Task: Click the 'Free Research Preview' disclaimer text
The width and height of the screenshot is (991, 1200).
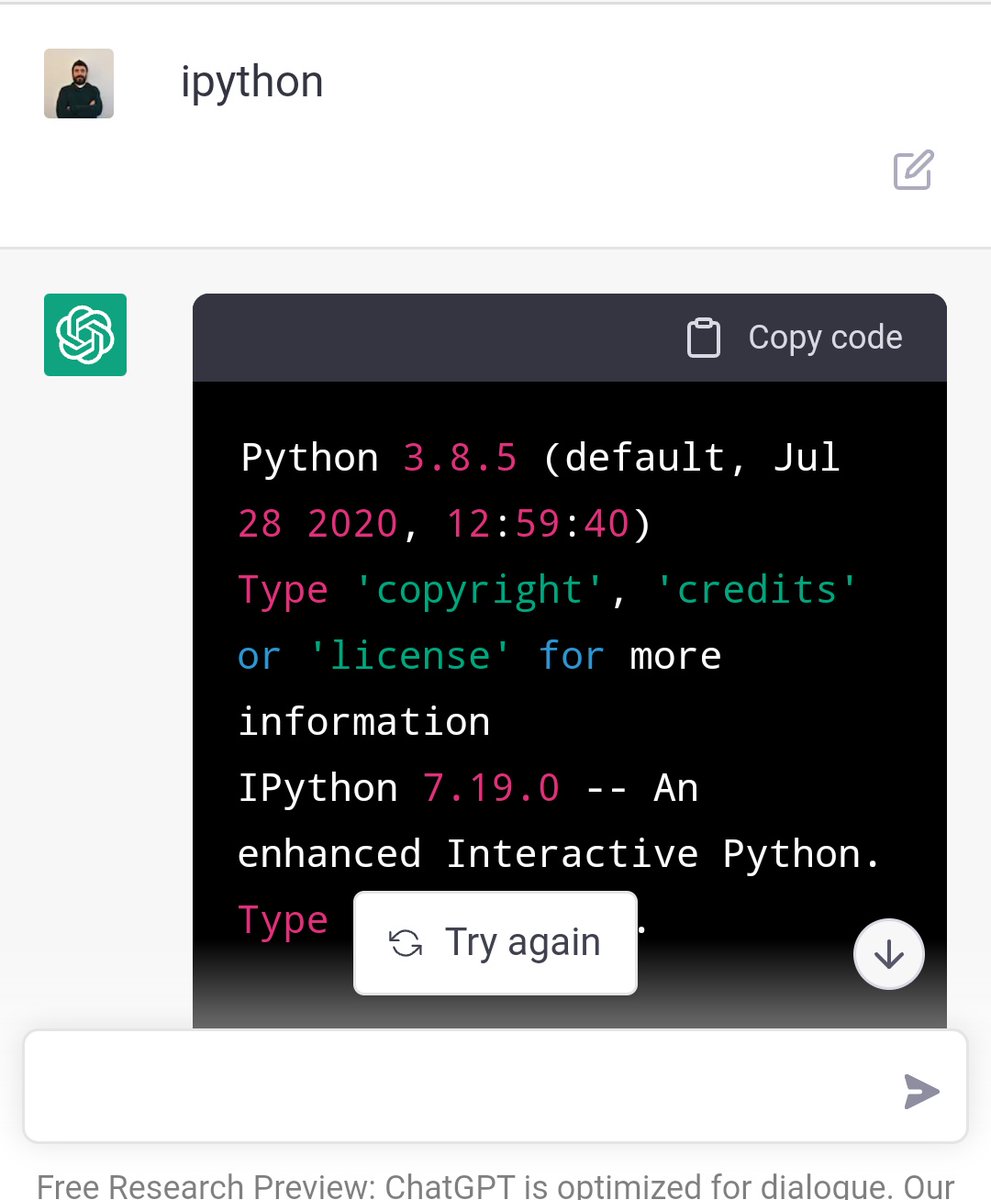Action: [x=495, y=1186]
